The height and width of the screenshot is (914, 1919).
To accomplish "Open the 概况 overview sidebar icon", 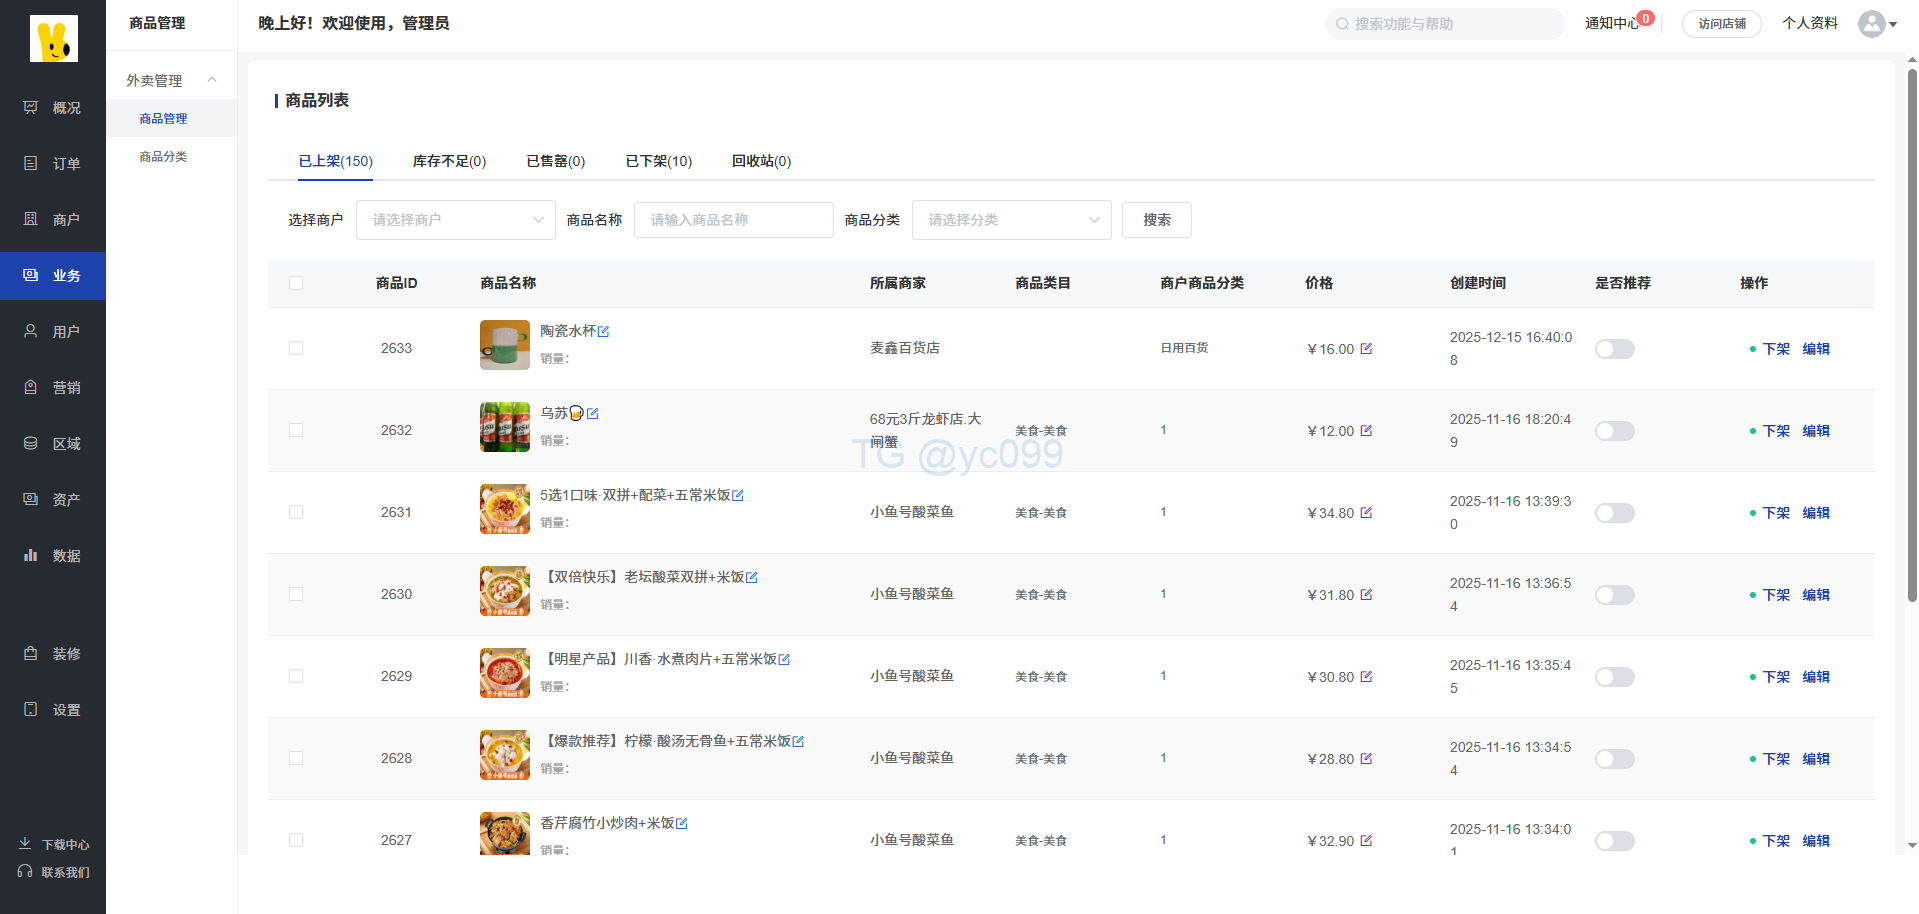I will [31, 107].
